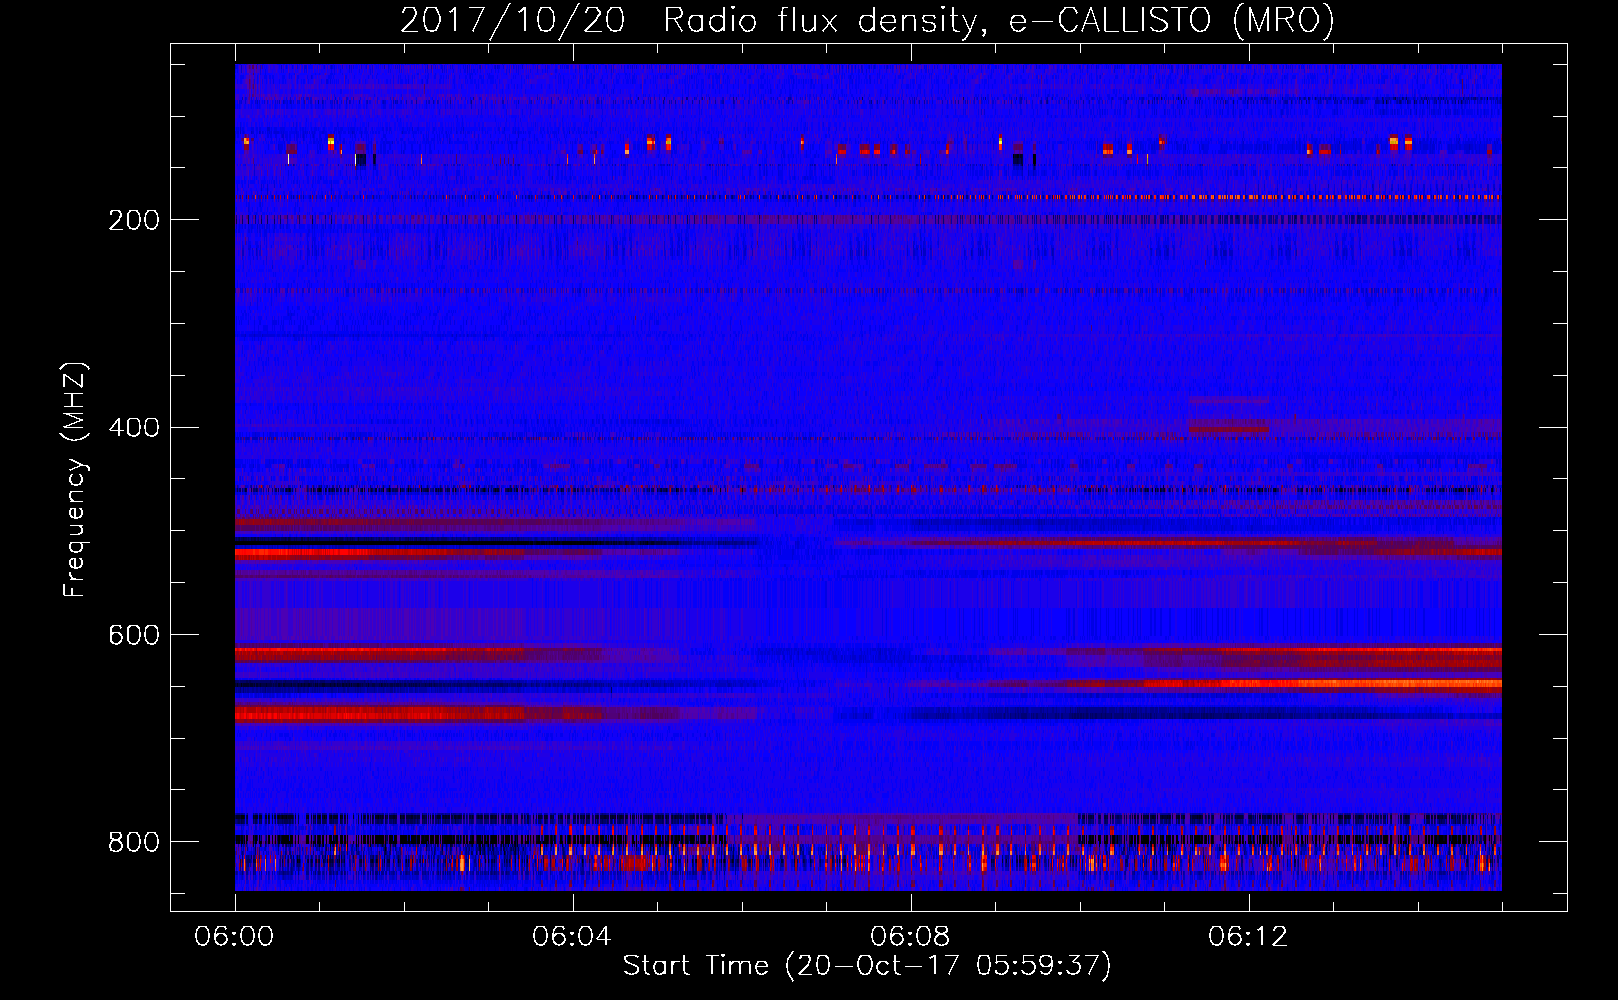This screenshot has width=1618, height=1000.
Task: Click the 06:08 time tick label
Action: click(910, 937)
